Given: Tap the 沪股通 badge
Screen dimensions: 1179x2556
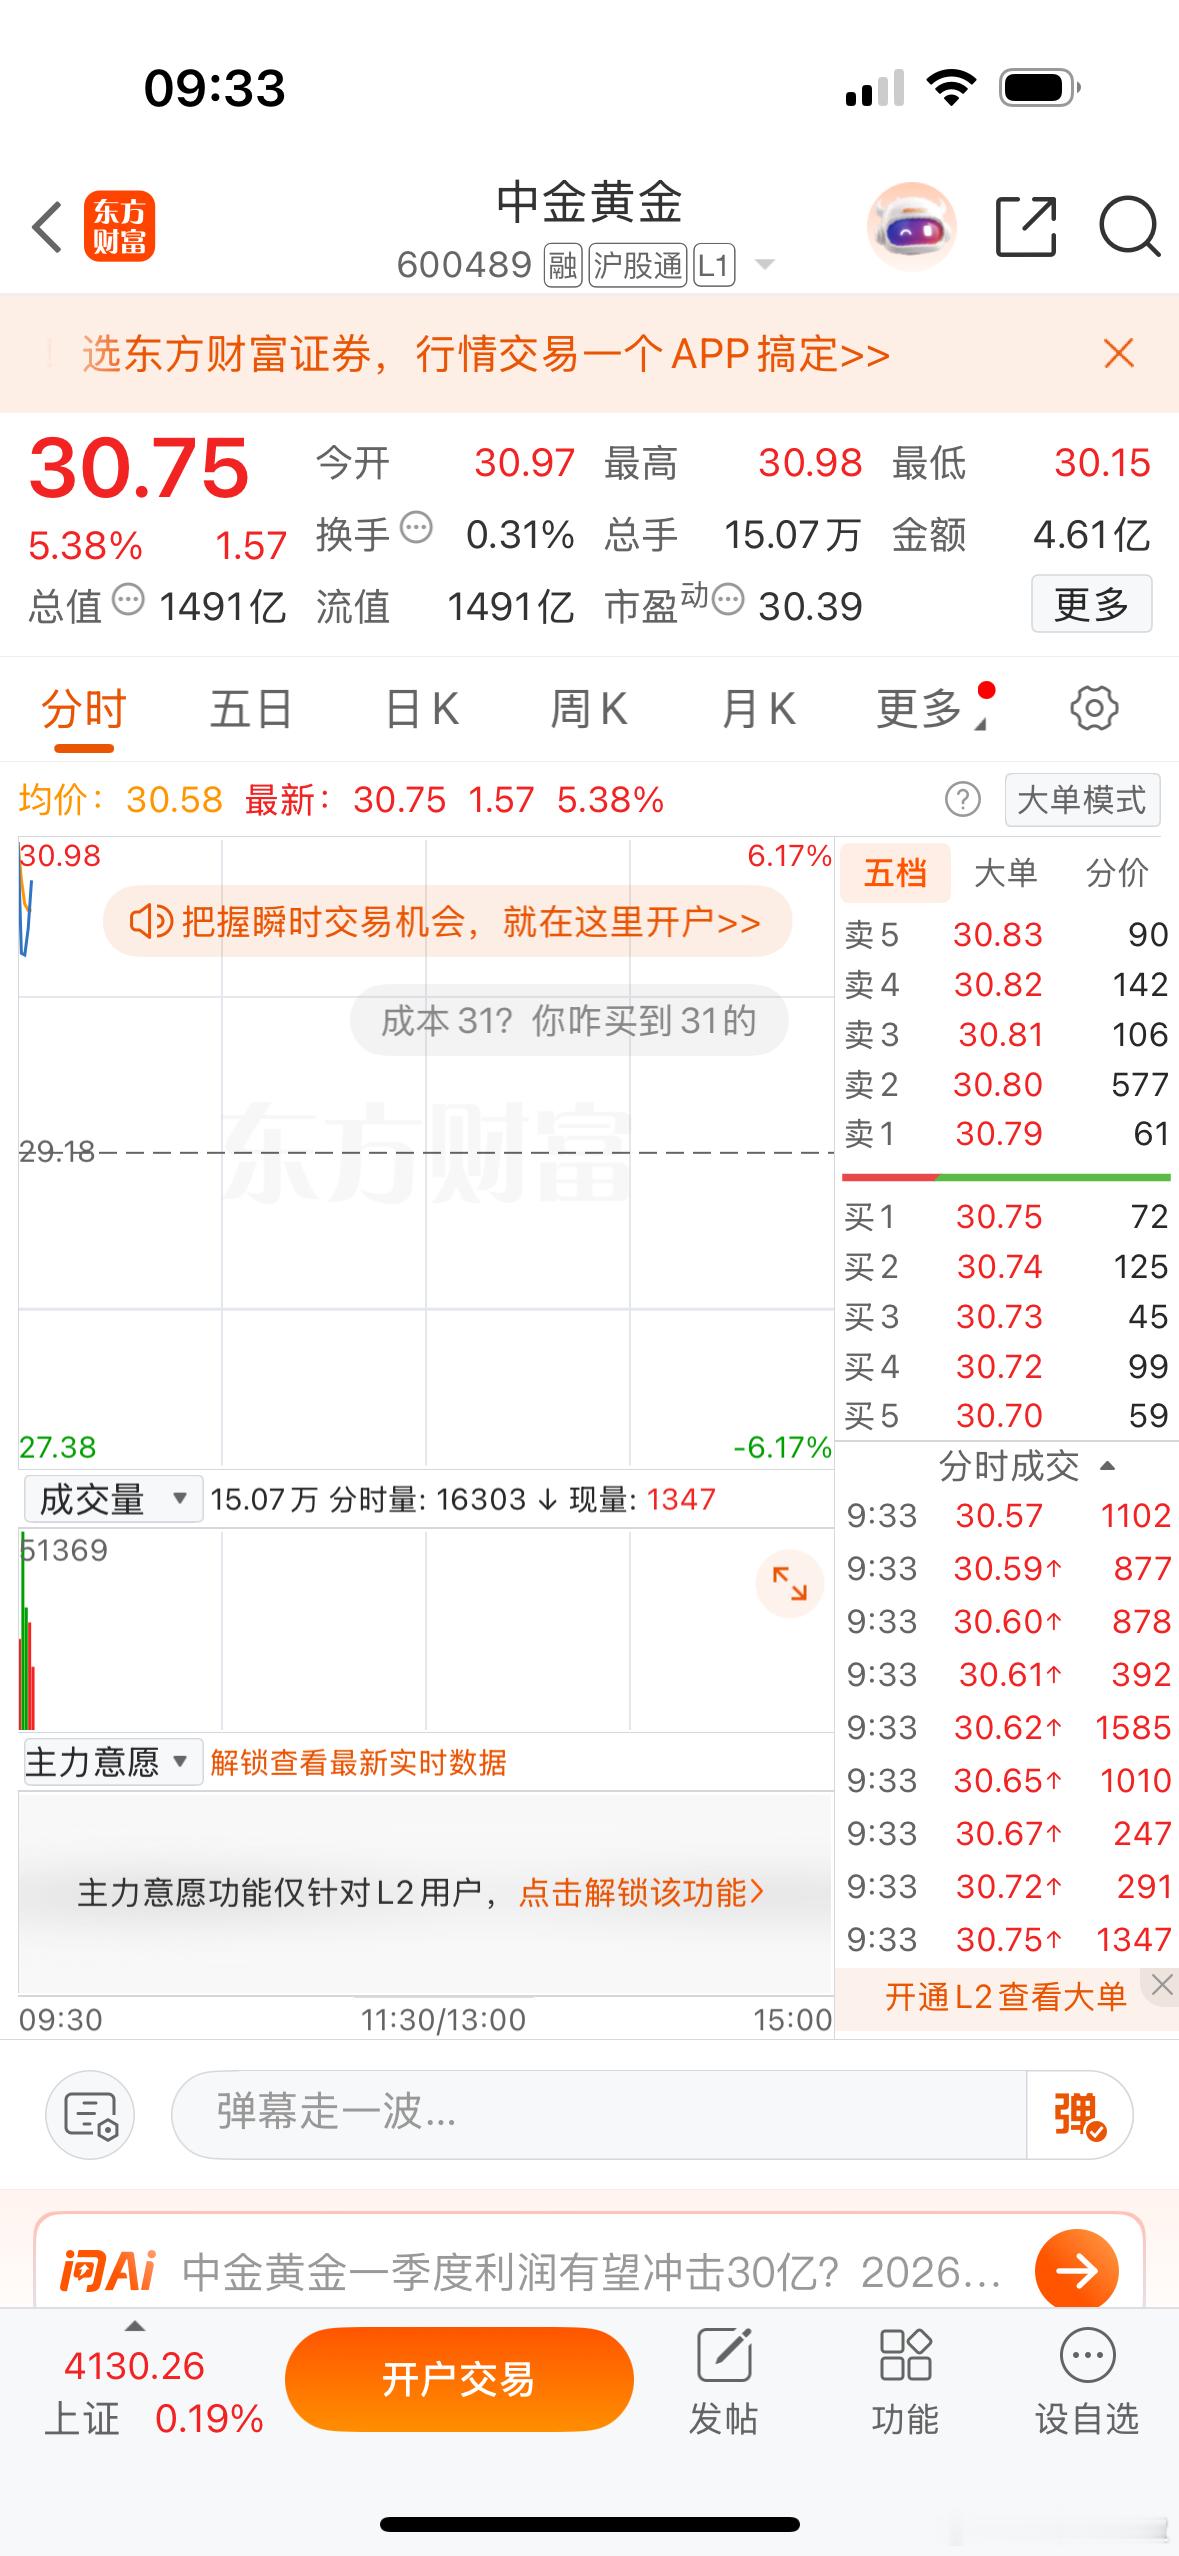Looking at the screenshot, I should click(638, 266).
